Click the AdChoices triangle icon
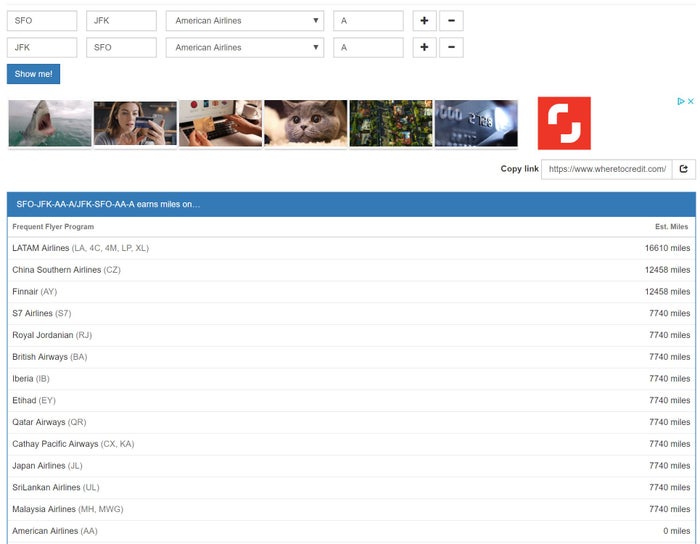The image size is (700, 544). click(x=680, y=101)
